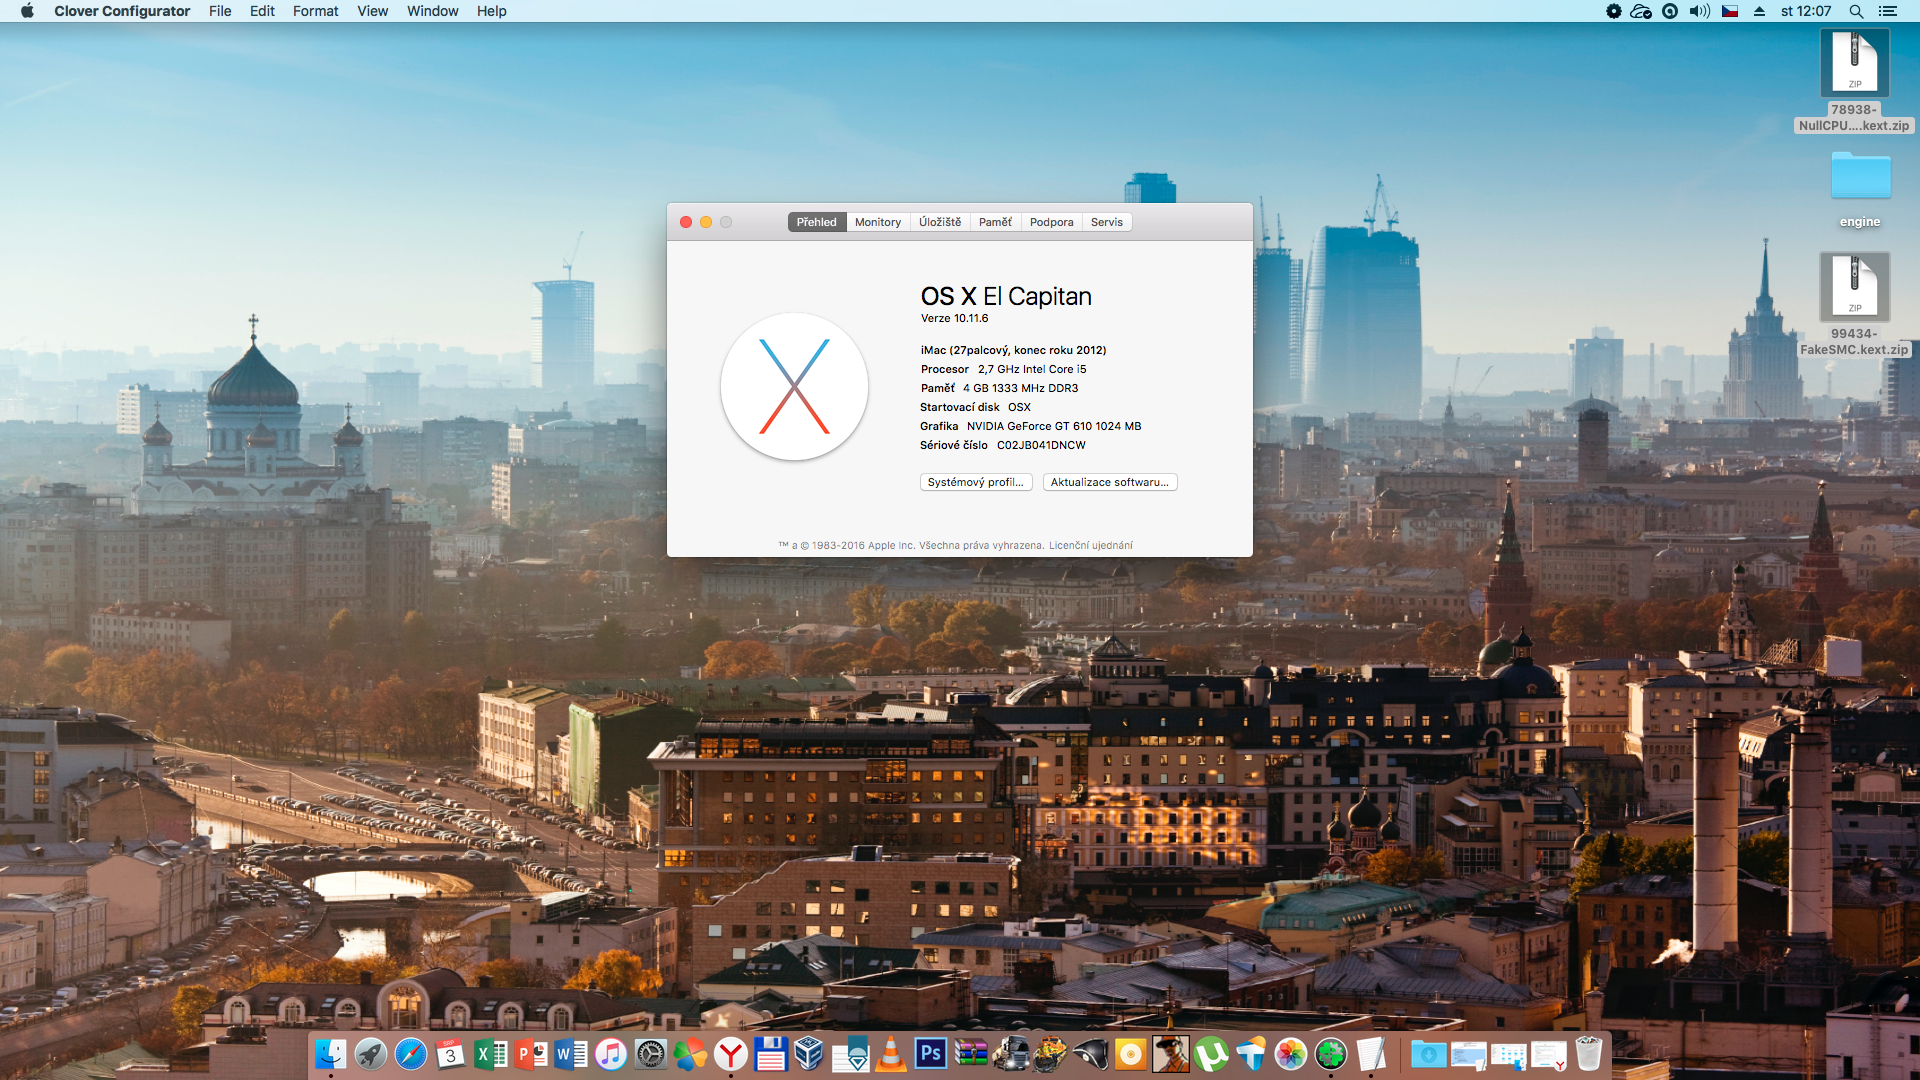Click the Aktualizace softwaru button
Viewport: 1920px width, 1080px height.
point(1109,482)
